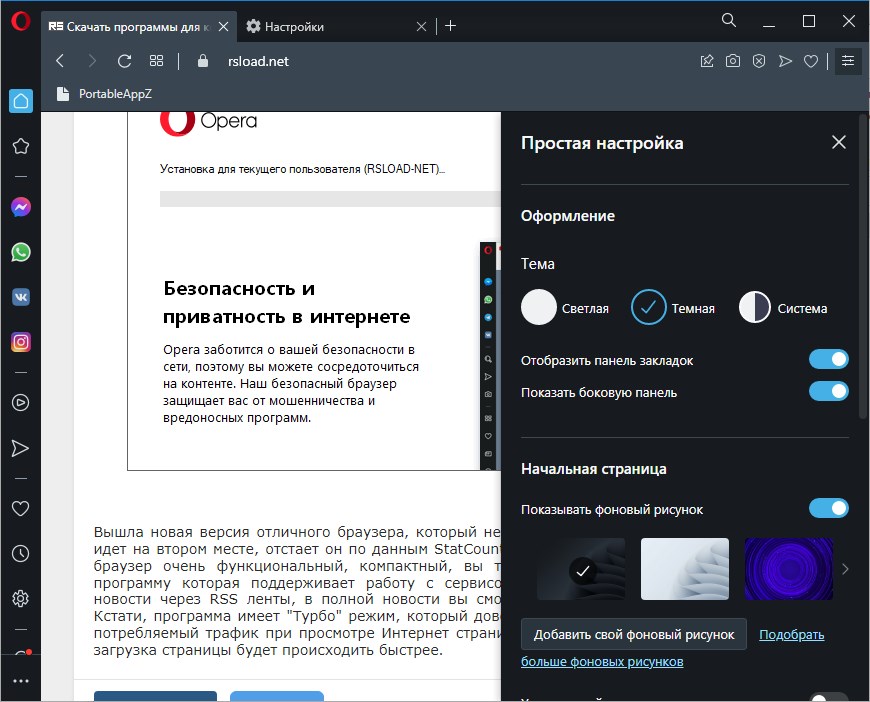
Task: Open Facebook Messenger in the sidebar
Action: pos(21,208)
